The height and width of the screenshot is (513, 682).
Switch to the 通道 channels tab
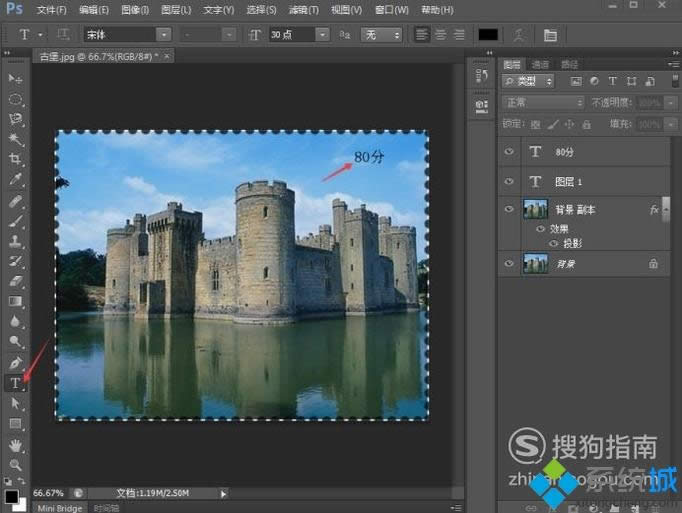540,65
